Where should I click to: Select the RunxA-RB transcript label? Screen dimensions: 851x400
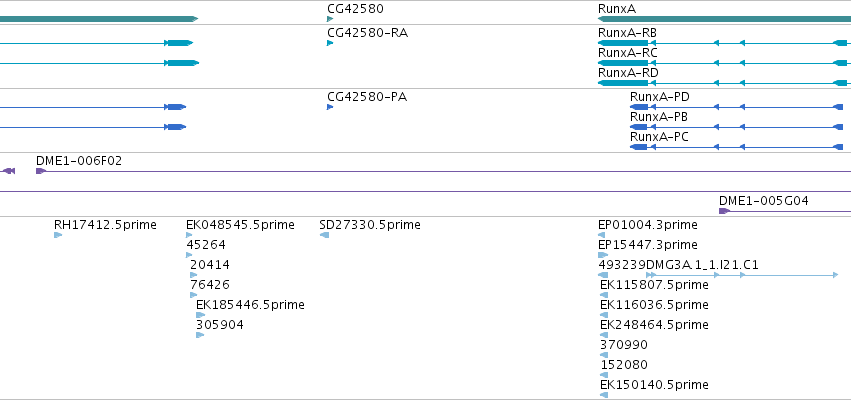[627, 33]
